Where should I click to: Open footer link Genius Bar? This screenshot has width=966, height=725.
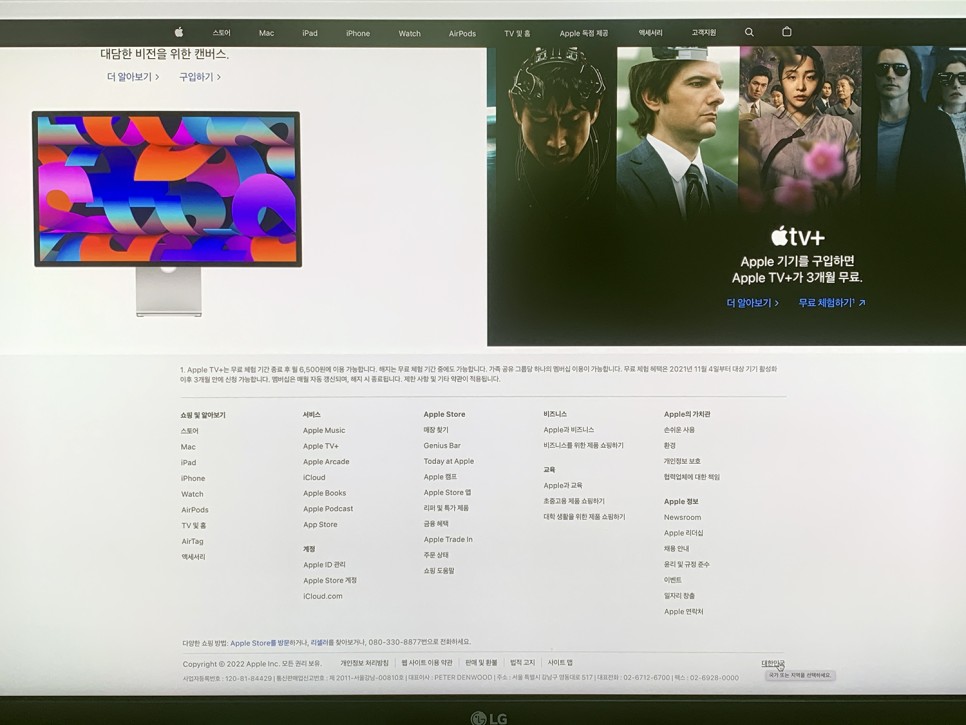point(442,445)
